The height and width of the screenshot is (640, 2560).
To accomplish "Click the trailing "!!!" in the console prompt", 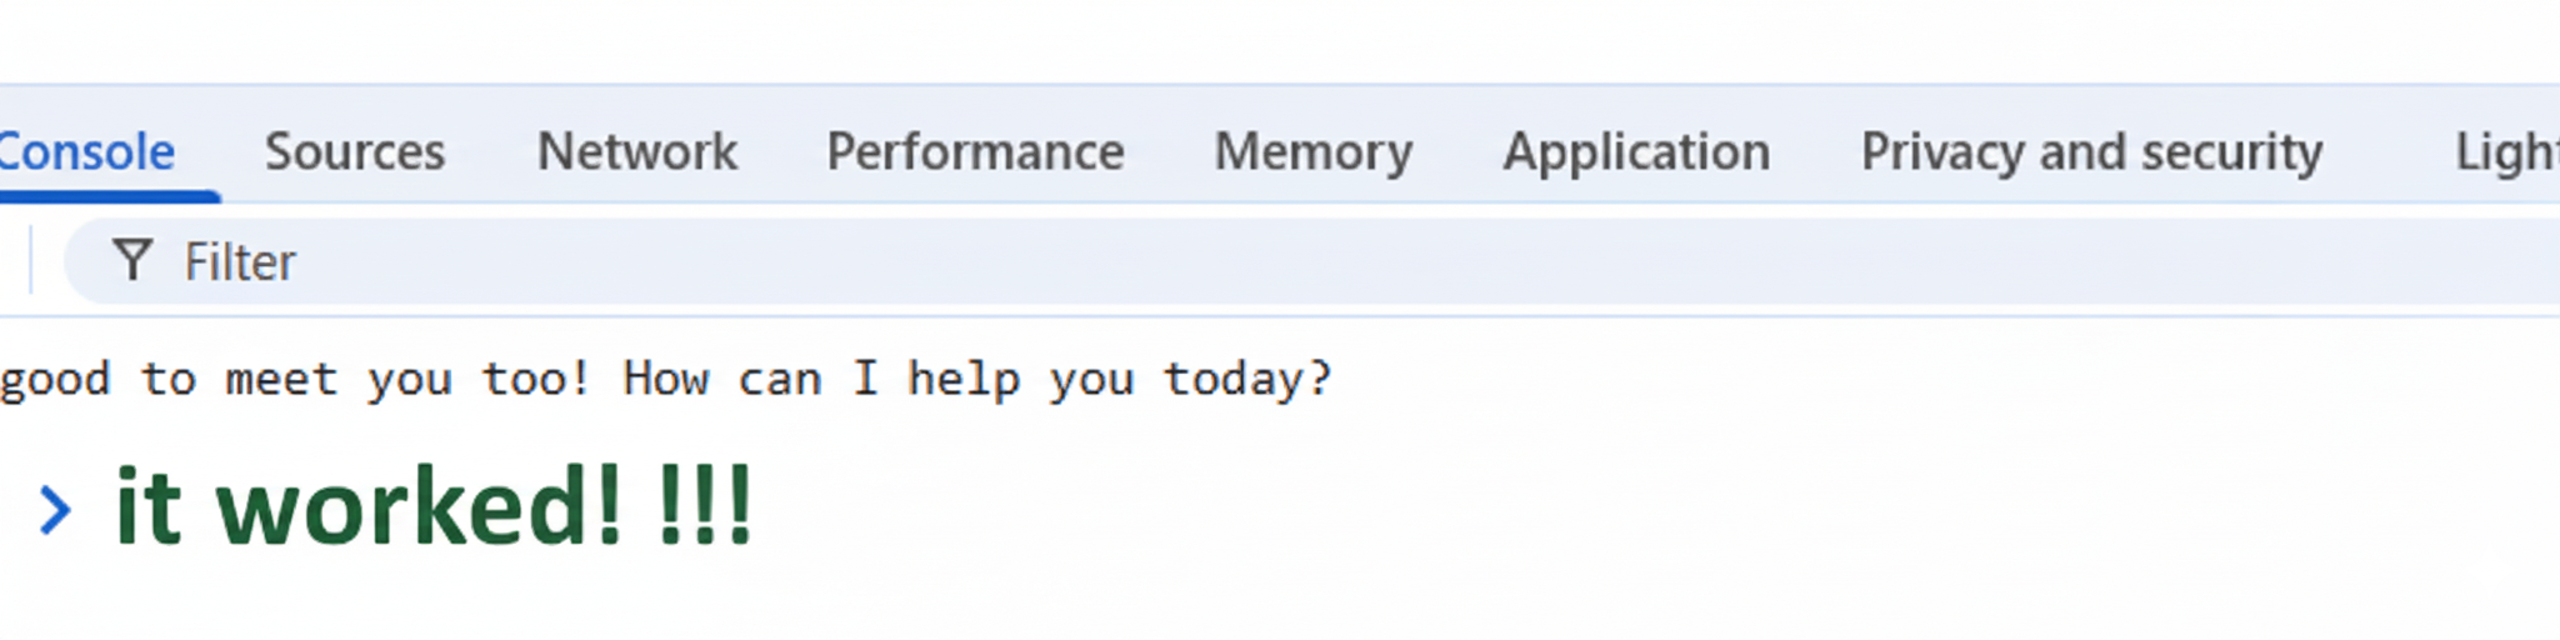I will [x=704, y=507].
